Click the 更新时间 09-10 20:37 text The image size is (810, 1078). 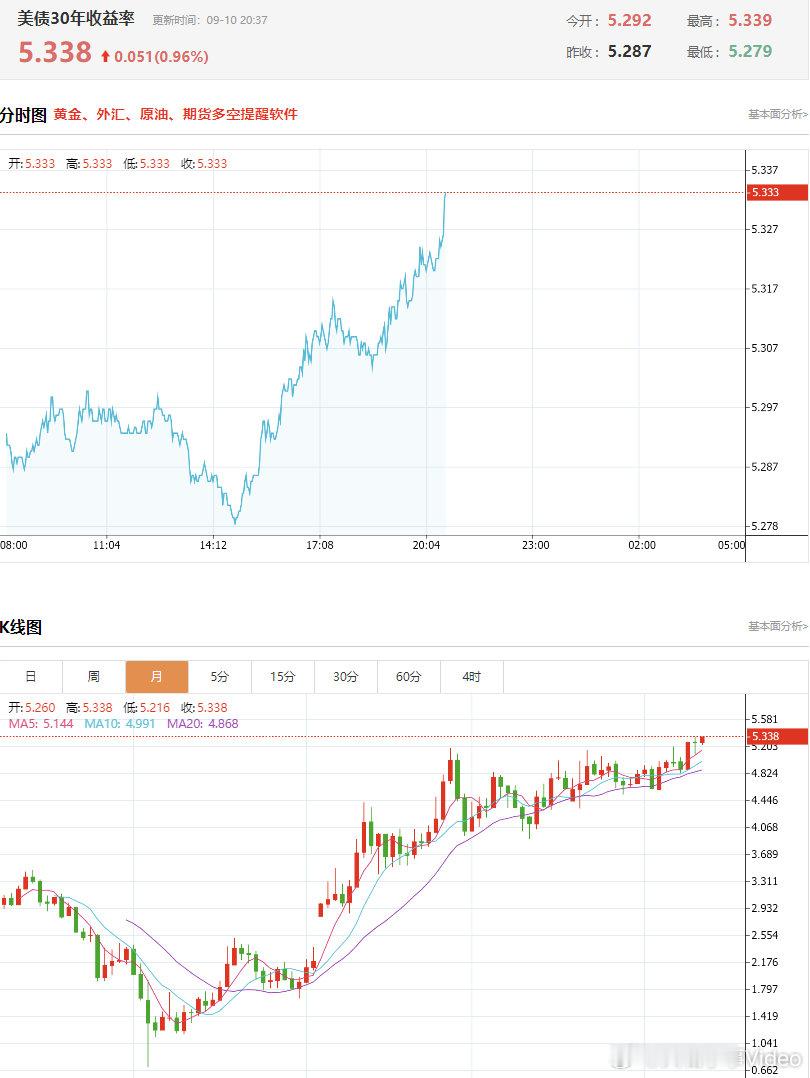[210, 21]
